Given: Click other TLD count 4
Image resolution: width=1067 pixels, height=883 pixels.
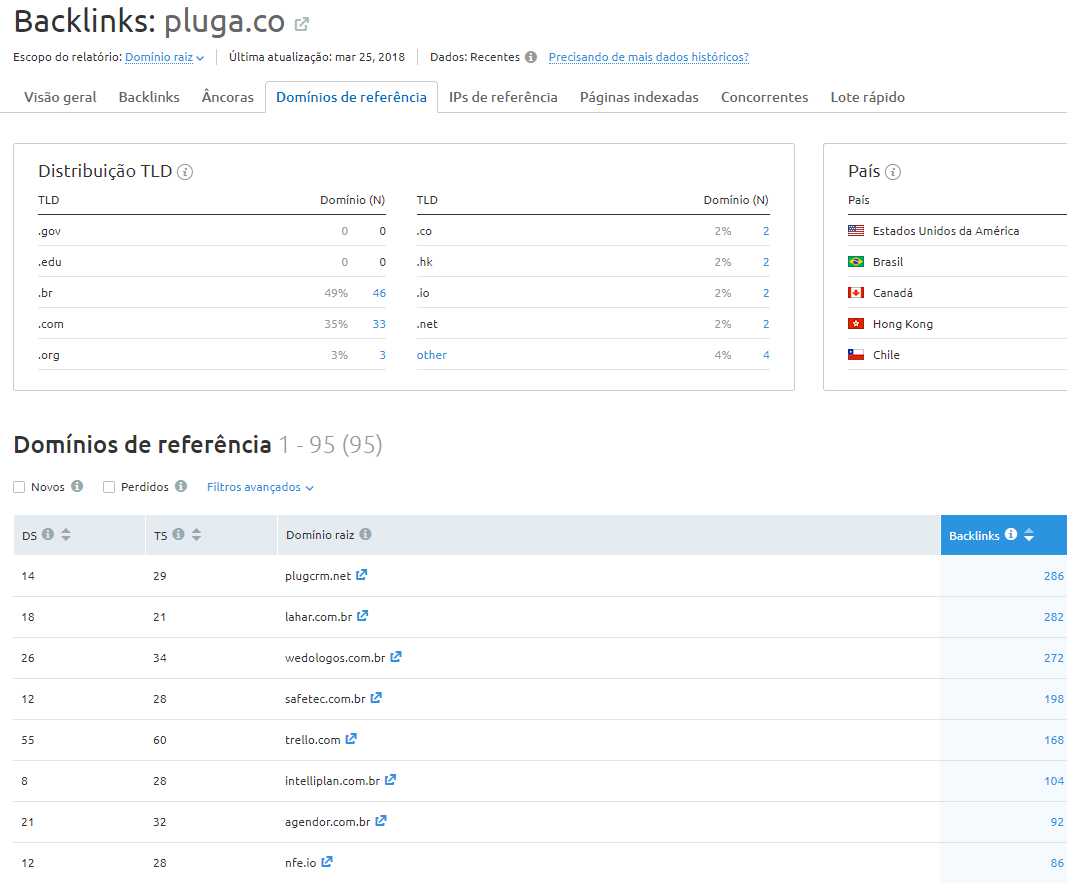Looking at the screenshot, I should click(x=766, y=355).
